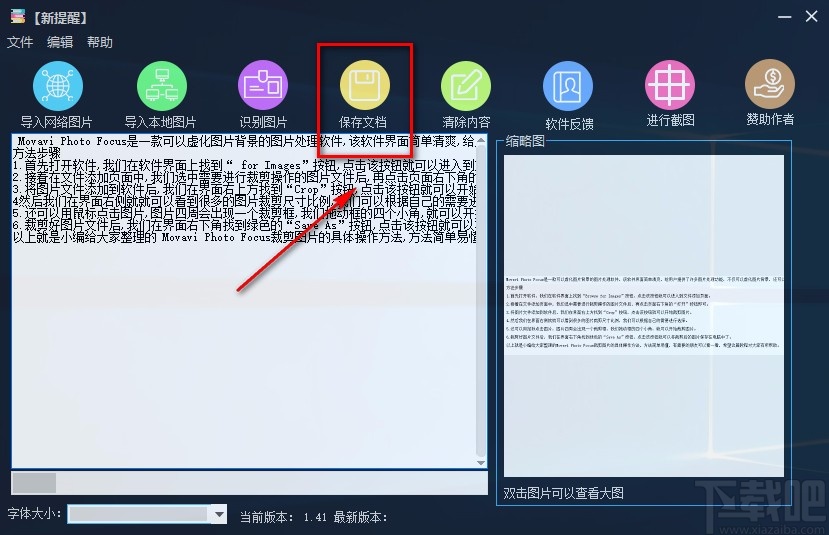Click the 双击图片可以查看大图 hint text
The height and width of the screenshot is (535, 829).
click(x=563, y=493)
